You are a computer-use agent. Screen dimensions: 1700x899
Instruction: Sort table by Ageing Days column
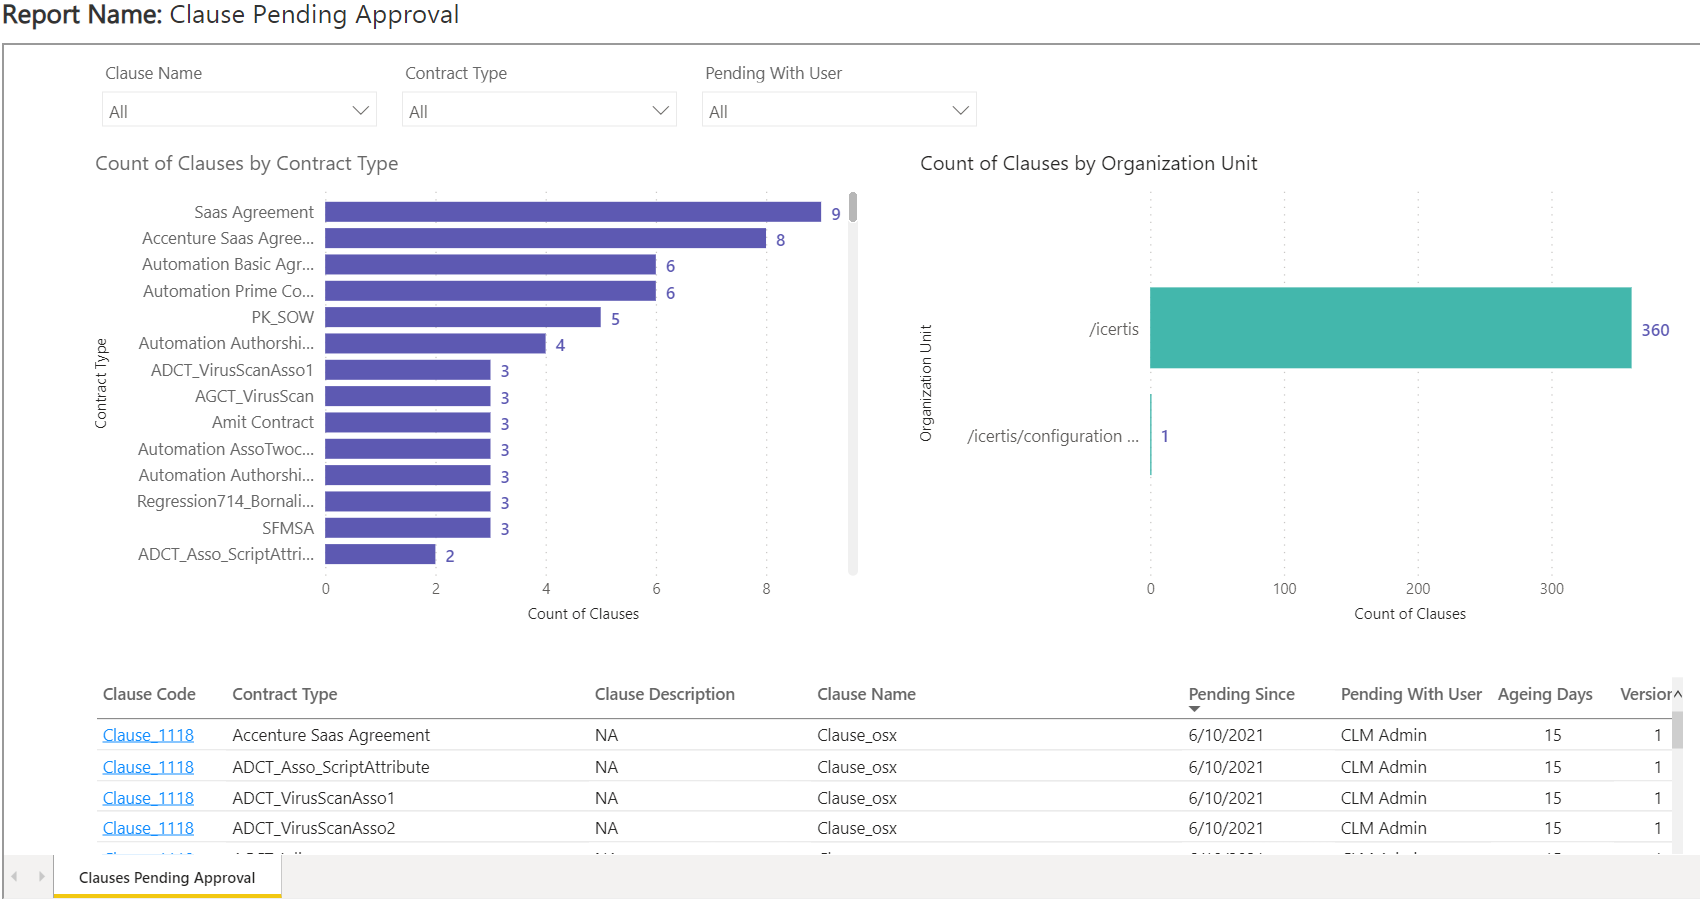(1544, 694)
